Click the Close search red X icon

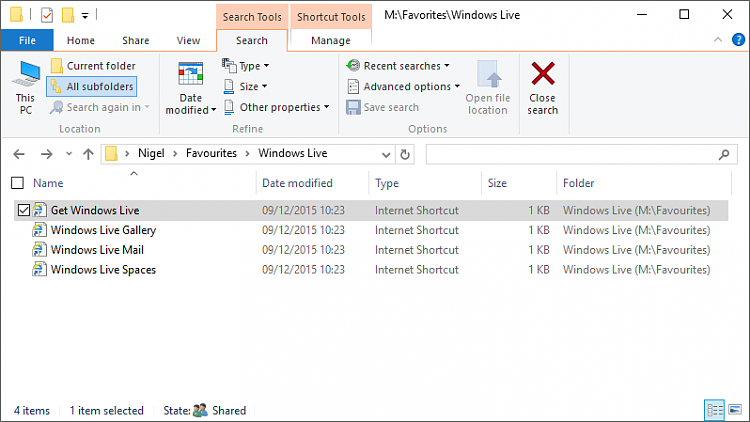pyautogui.click(x=543, y=76)
